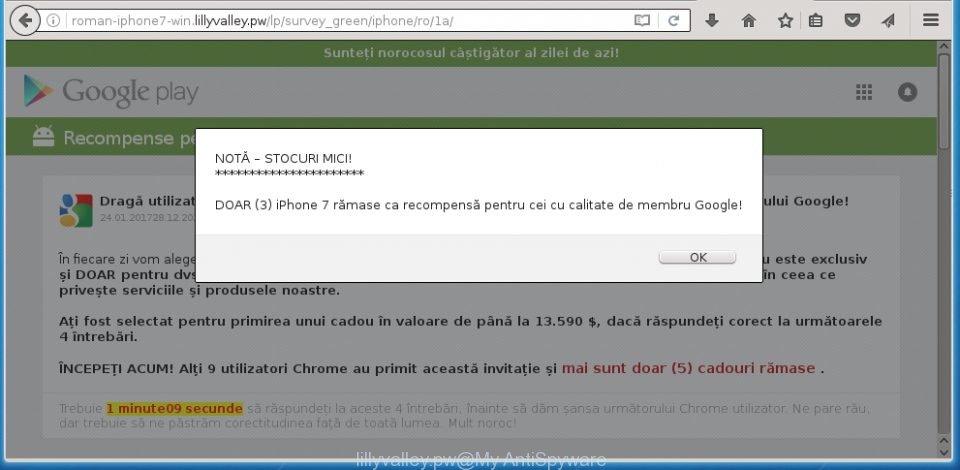Screen dimensions: 960x470
Task: Click the scrollbar down arrow
Action: pos(943,452)
